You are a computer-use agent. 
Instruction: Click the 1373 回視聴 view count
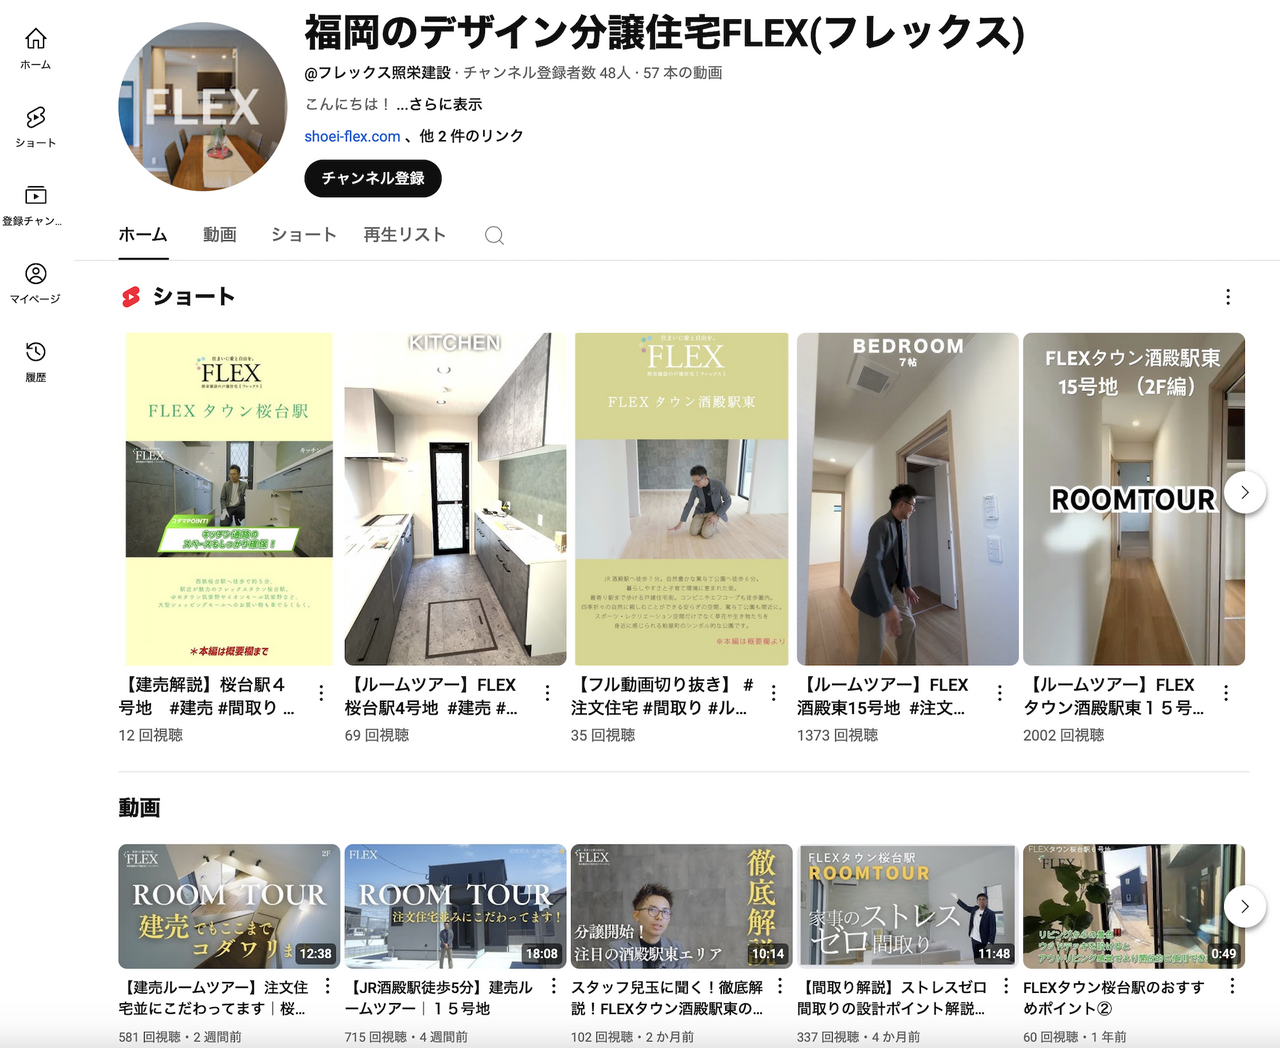tap(837, 735)
